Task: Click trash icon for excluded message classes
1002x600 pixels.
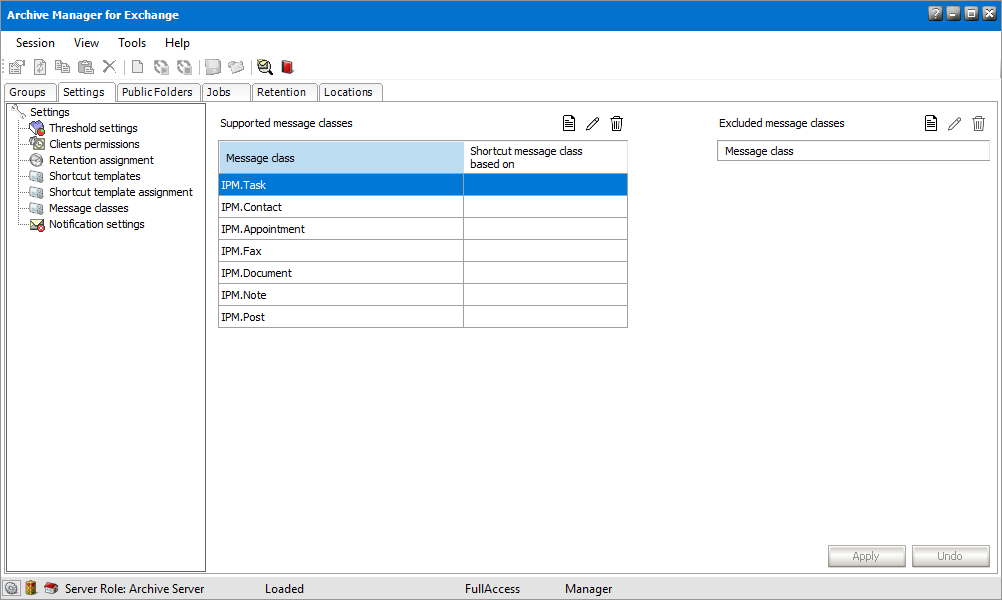Action: (978, 123)
